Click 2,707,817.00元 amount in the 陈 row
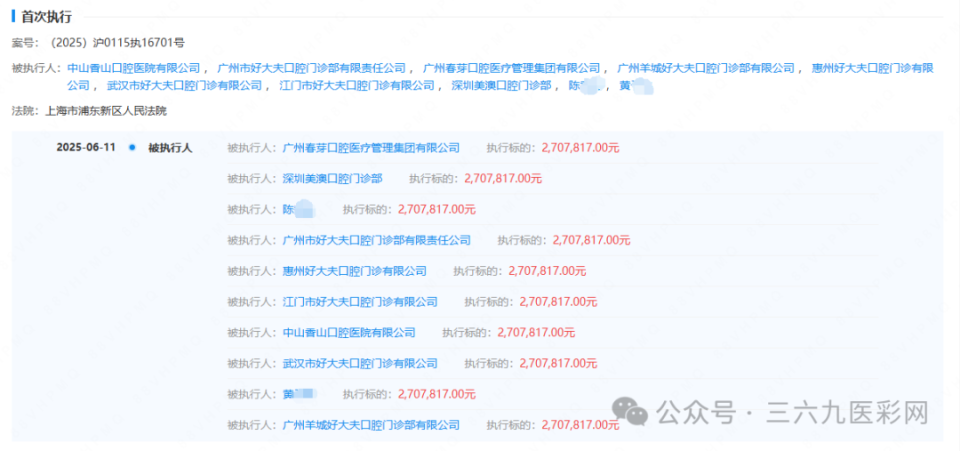Screen dimensions: 960x451 (437, 209)
